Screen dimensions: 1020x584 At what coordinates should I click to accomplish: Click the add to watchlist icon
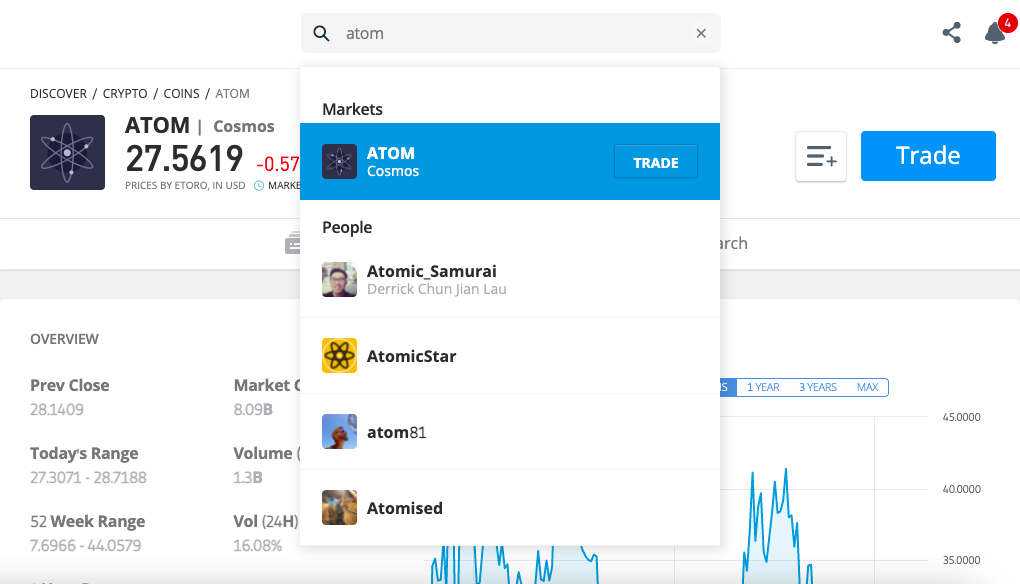click(821, 156)
